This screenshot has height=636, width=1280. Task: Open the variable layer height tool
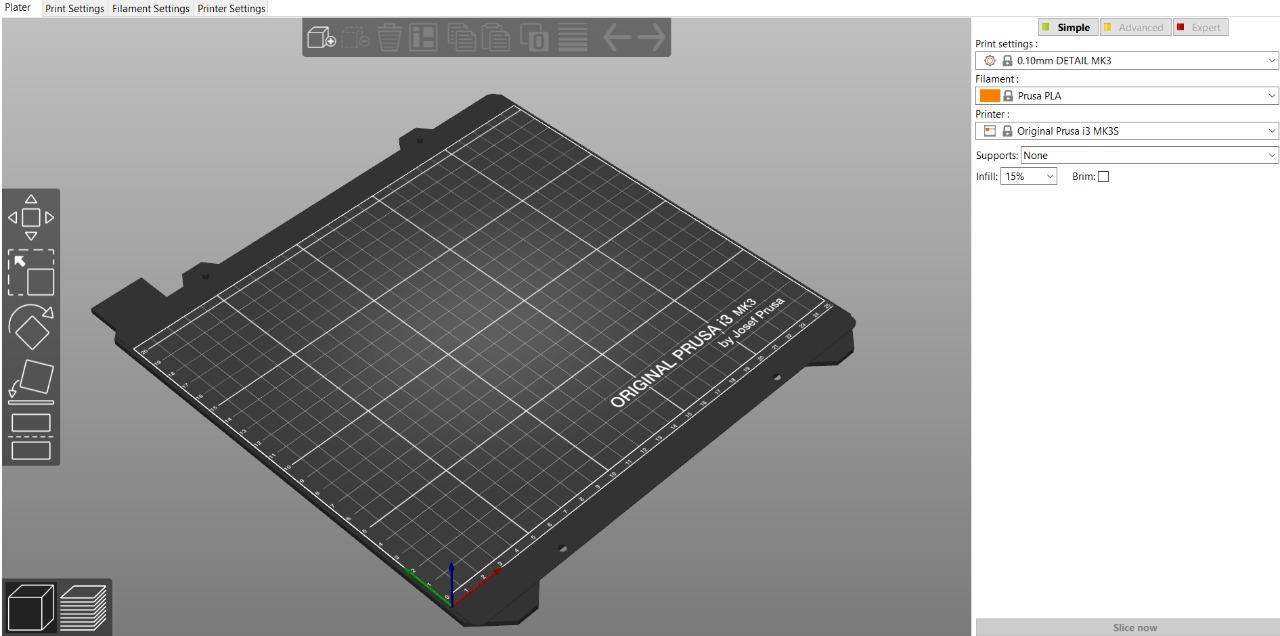click(572, 38)
